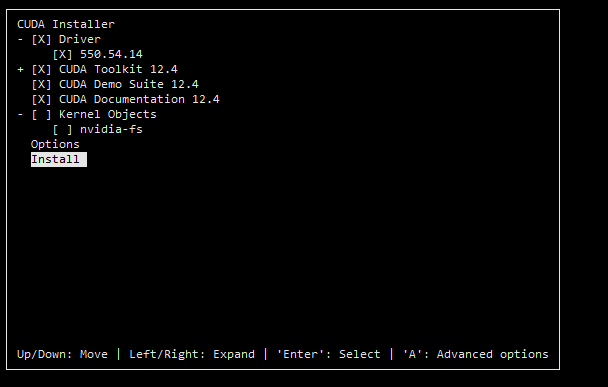Toggle the Driver checkbox
608x387 pixels.
(x=41, y=39)
